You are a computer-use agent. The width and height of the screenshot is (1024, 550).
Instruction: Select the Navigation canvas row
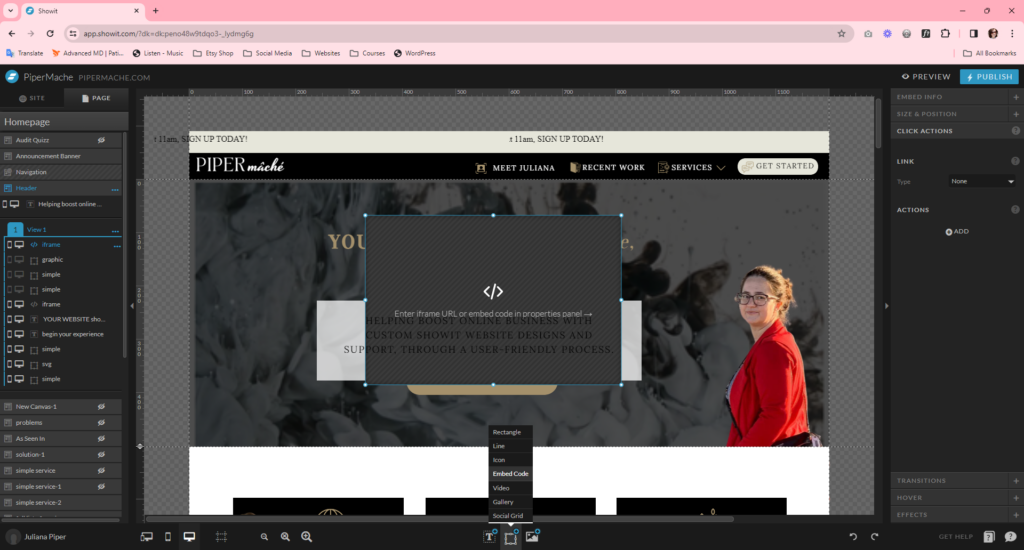[x=61, y=172]
